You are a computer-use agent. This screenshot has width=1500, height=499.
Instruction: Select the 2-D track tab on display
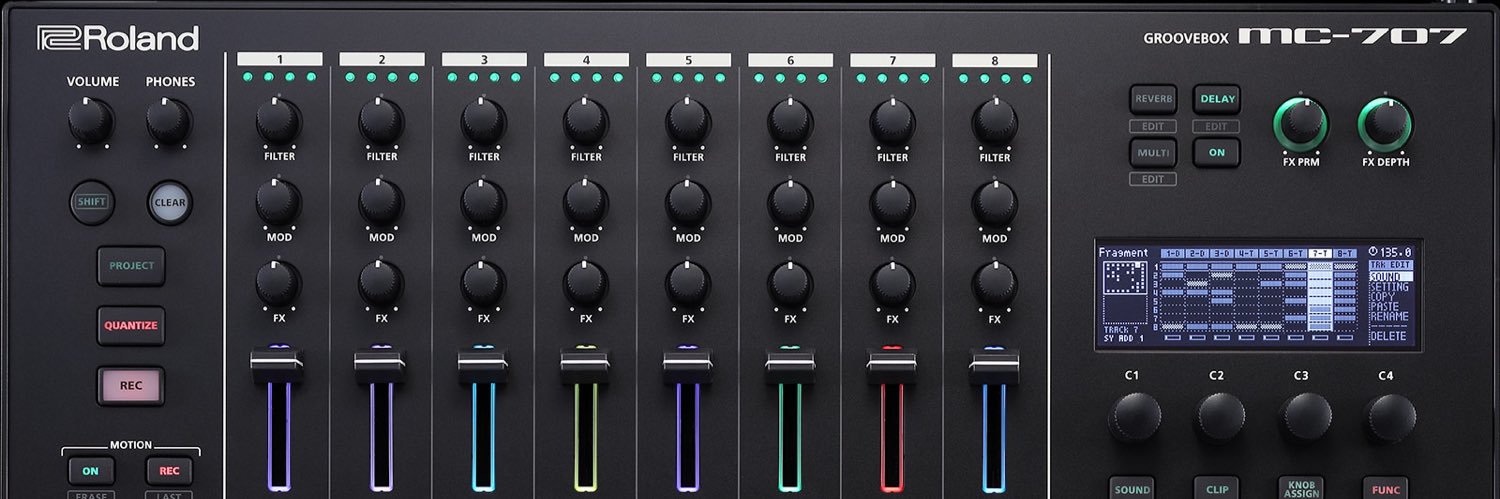pos(1197,253)
